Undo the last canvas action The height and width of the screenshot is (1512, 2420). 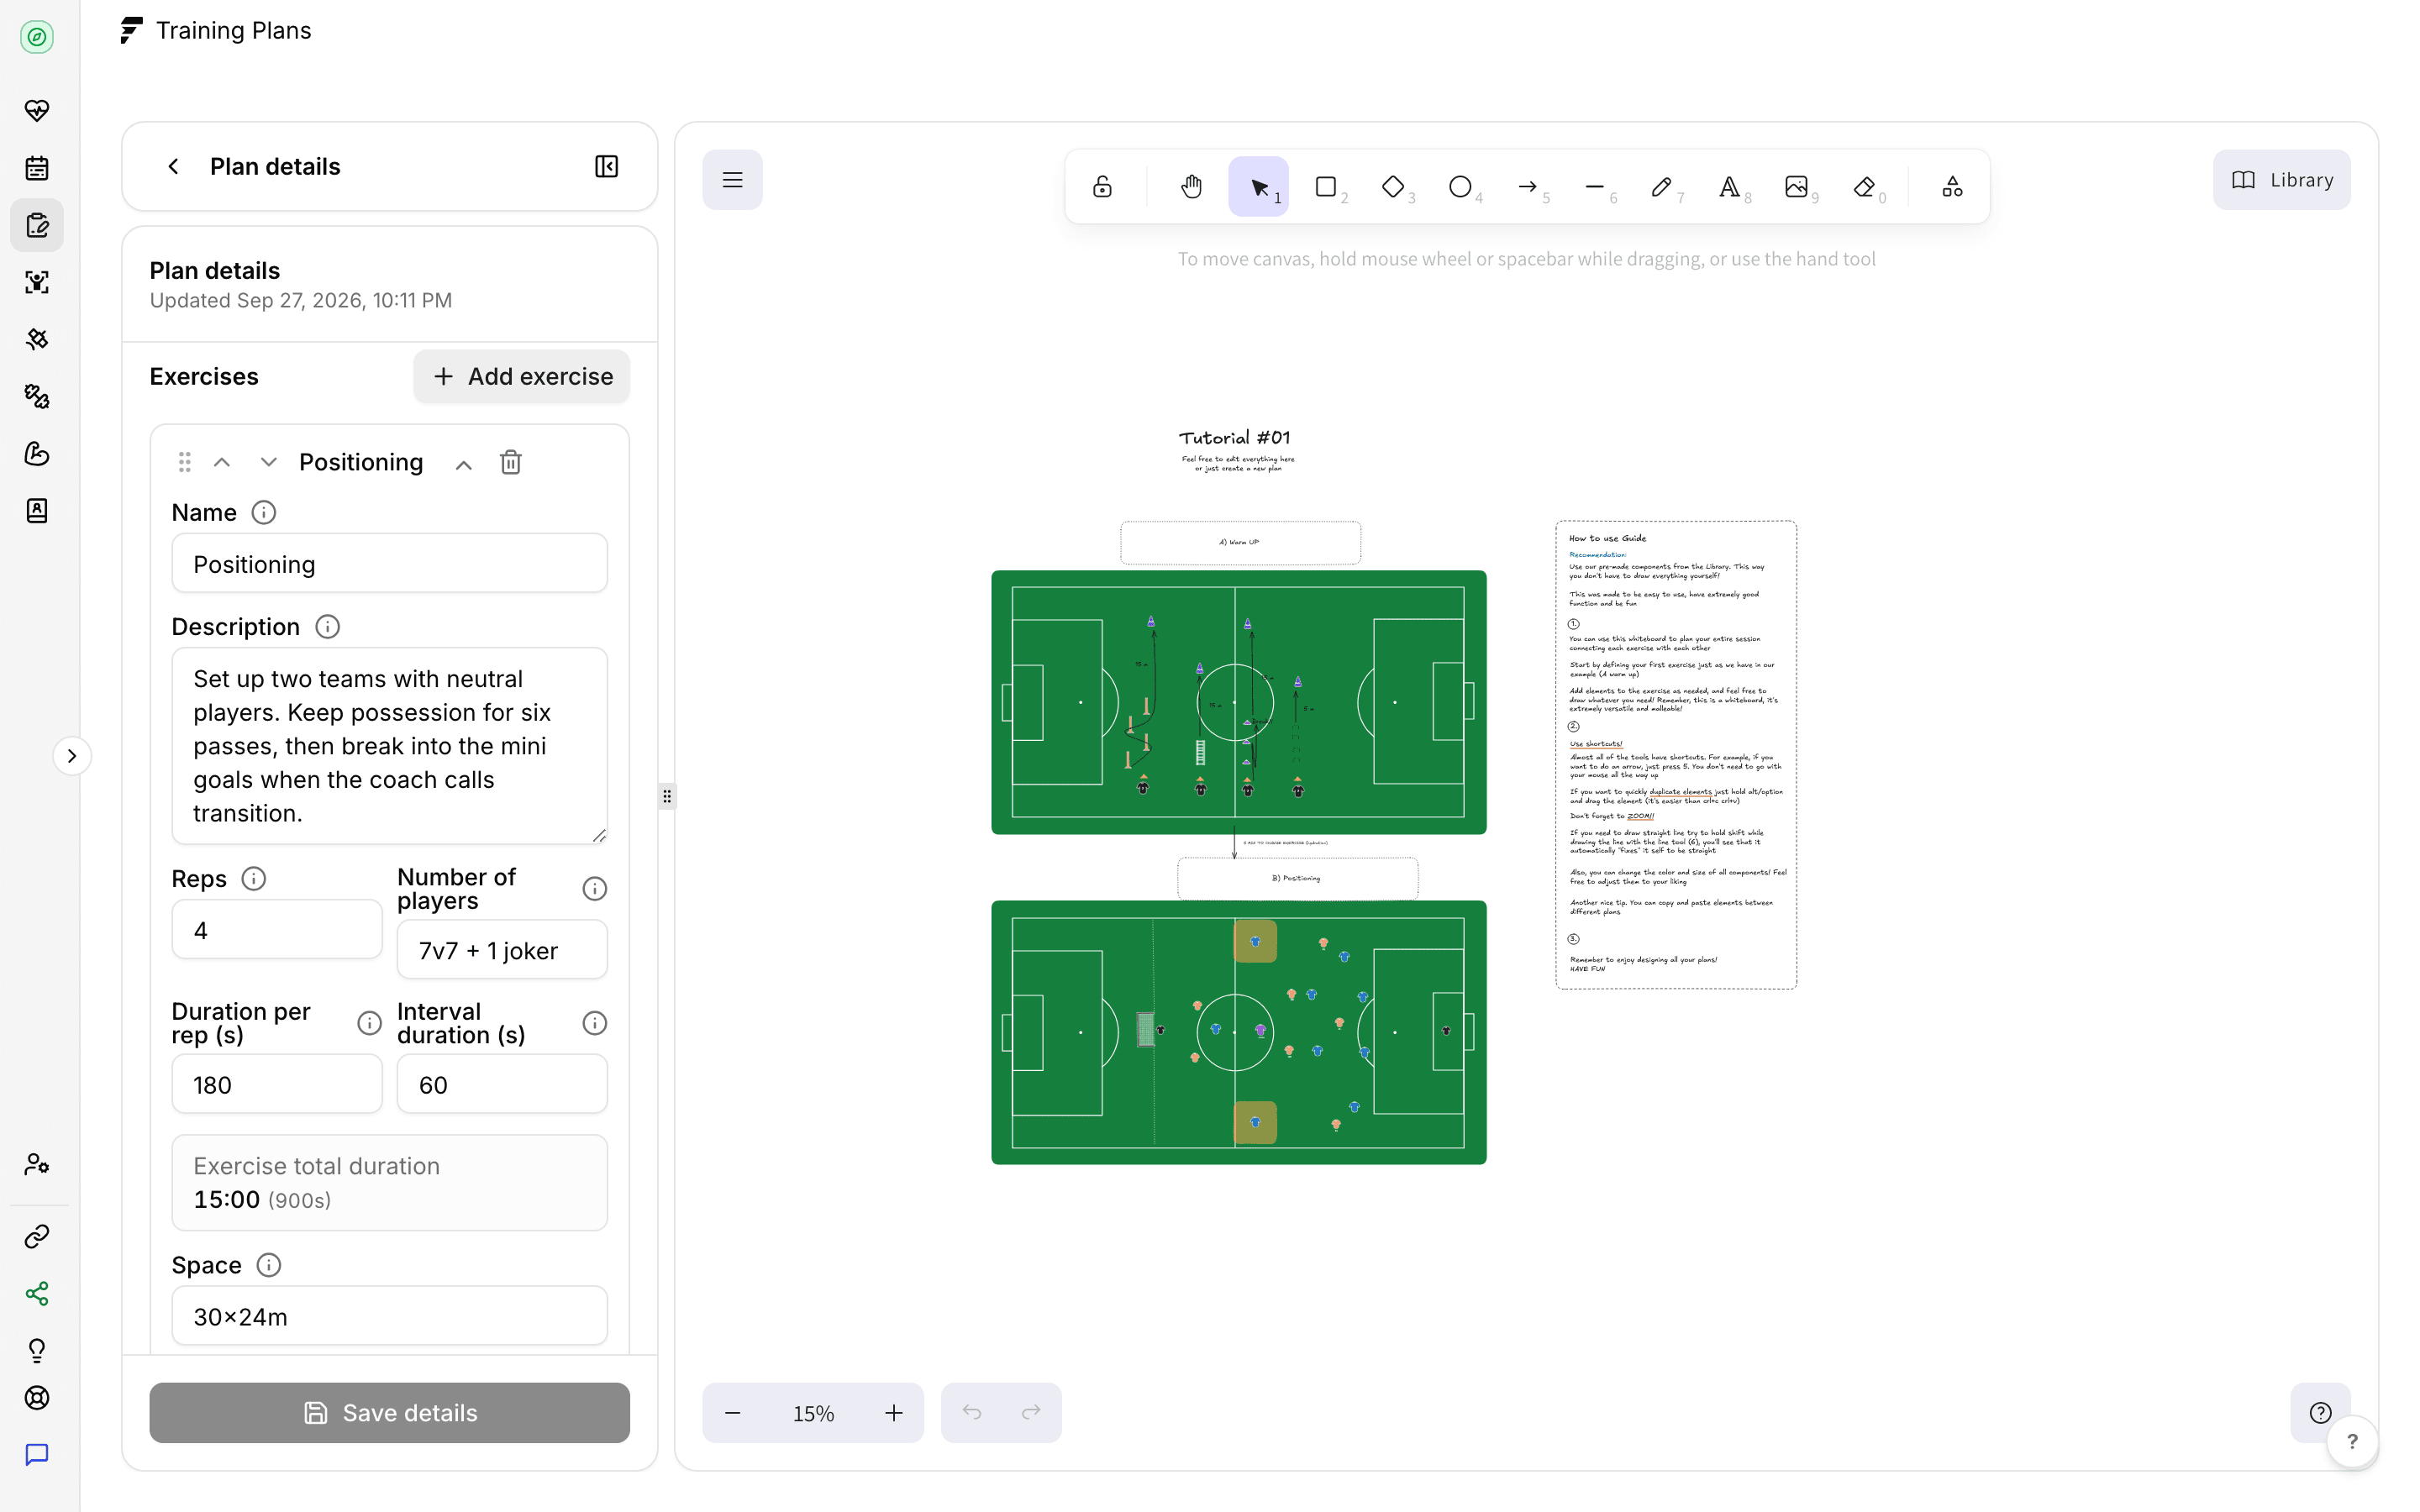971,1413
